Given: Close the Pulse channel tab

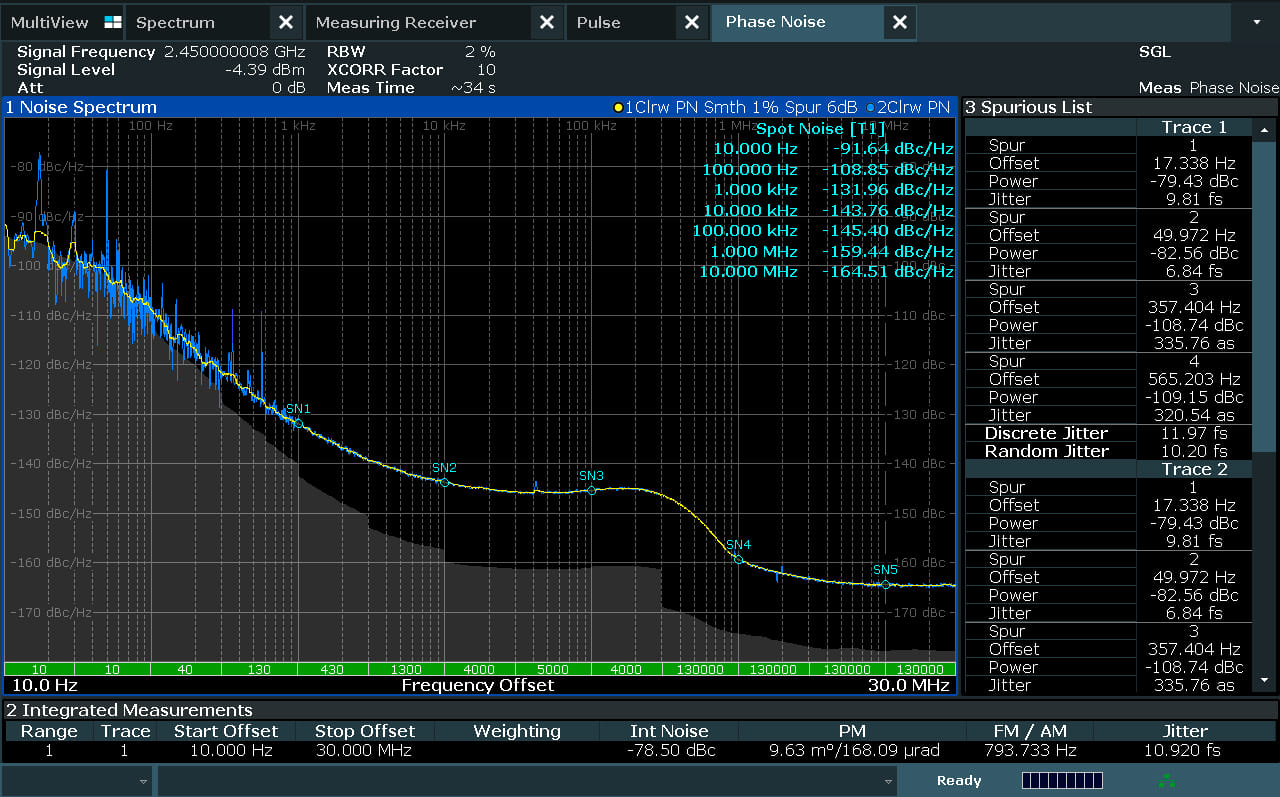Looking at the screenshot, I should [691, 22].
